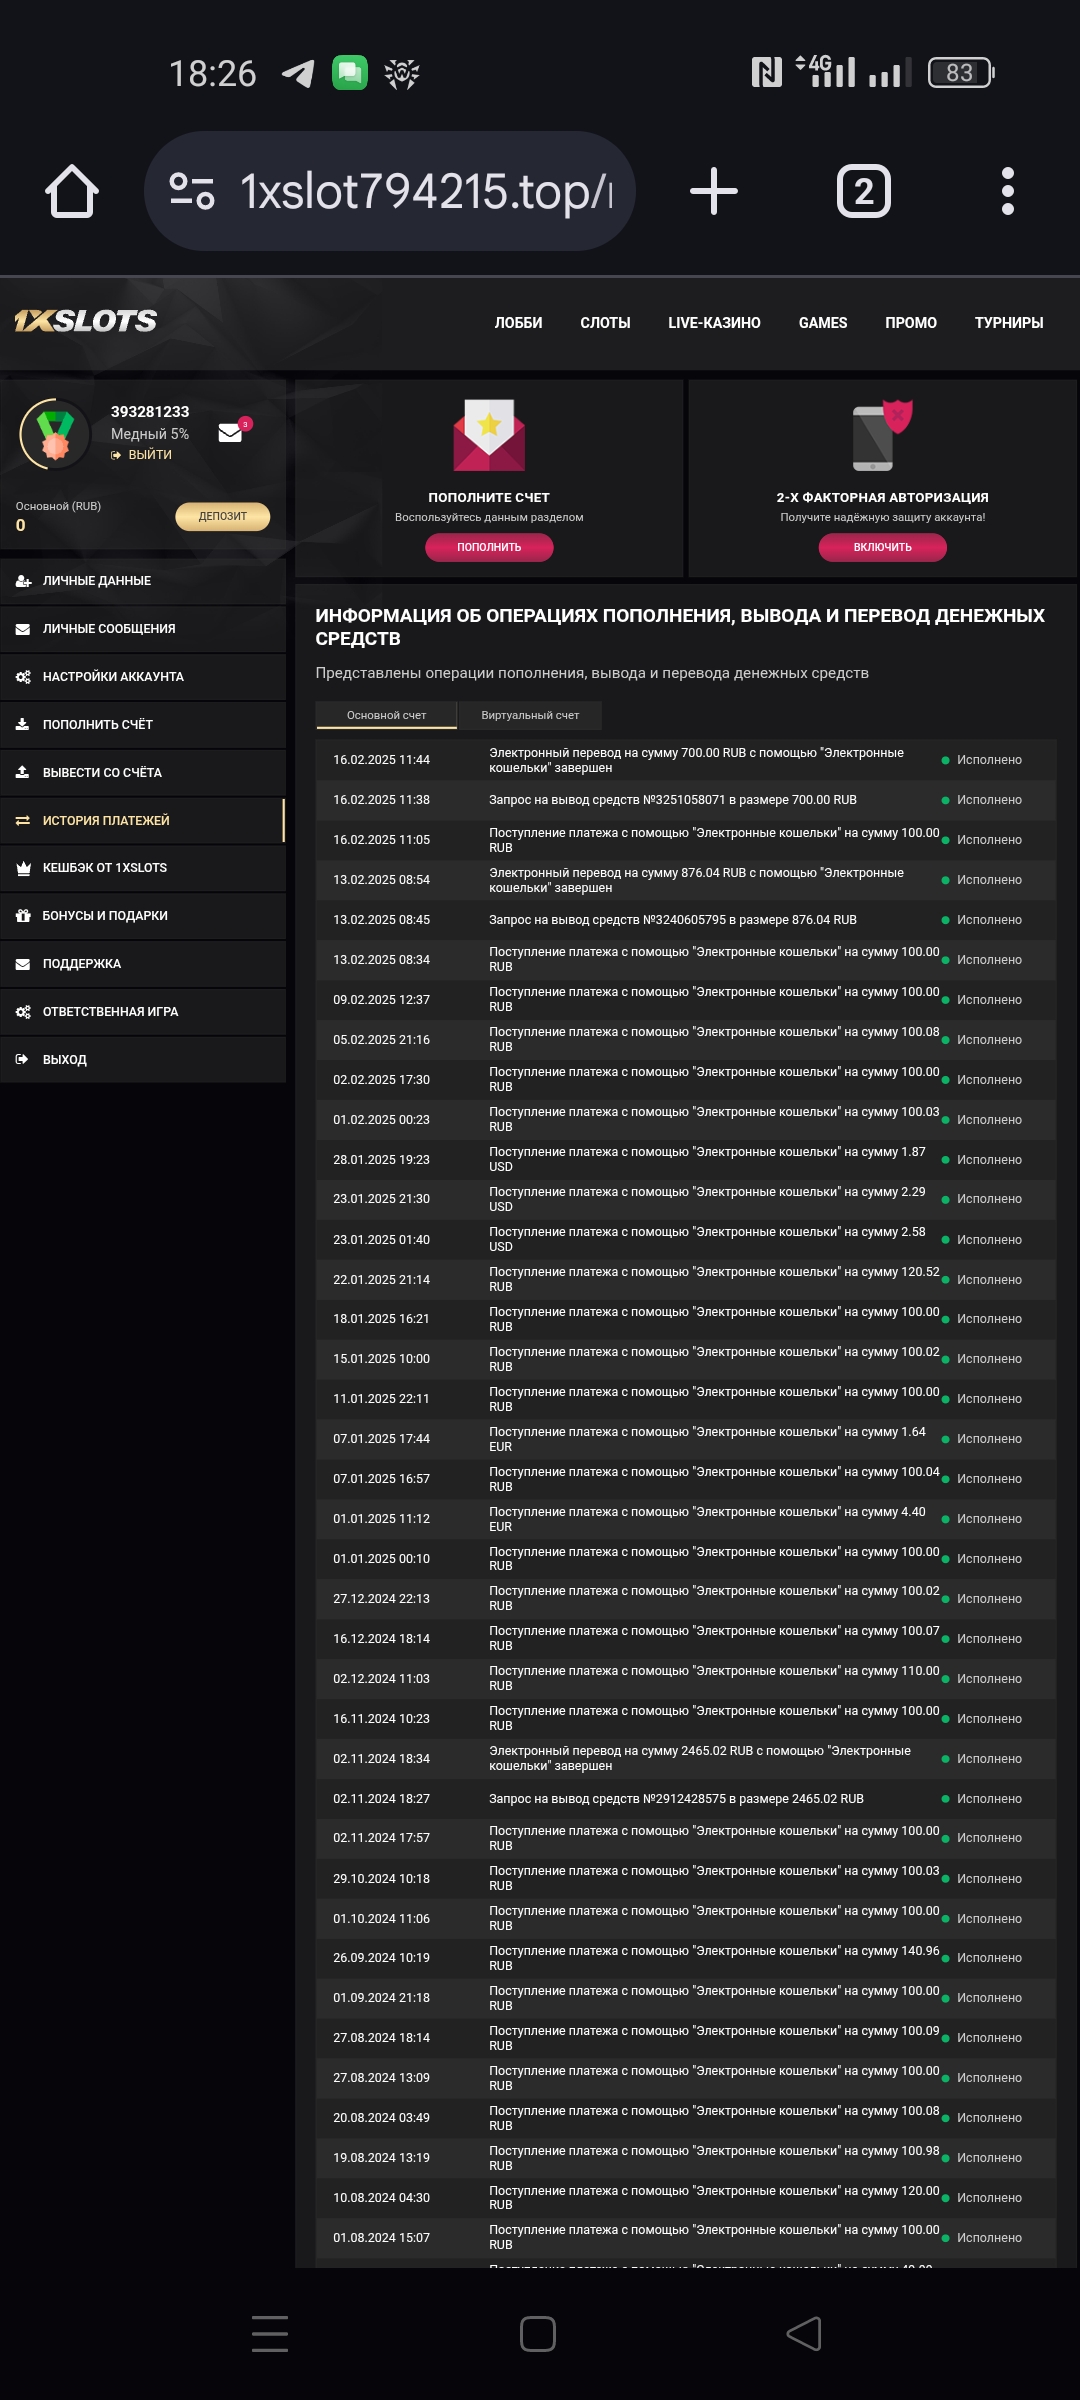
Task: Click the 1XSLOTS logo
Action: tap(86, 321)
